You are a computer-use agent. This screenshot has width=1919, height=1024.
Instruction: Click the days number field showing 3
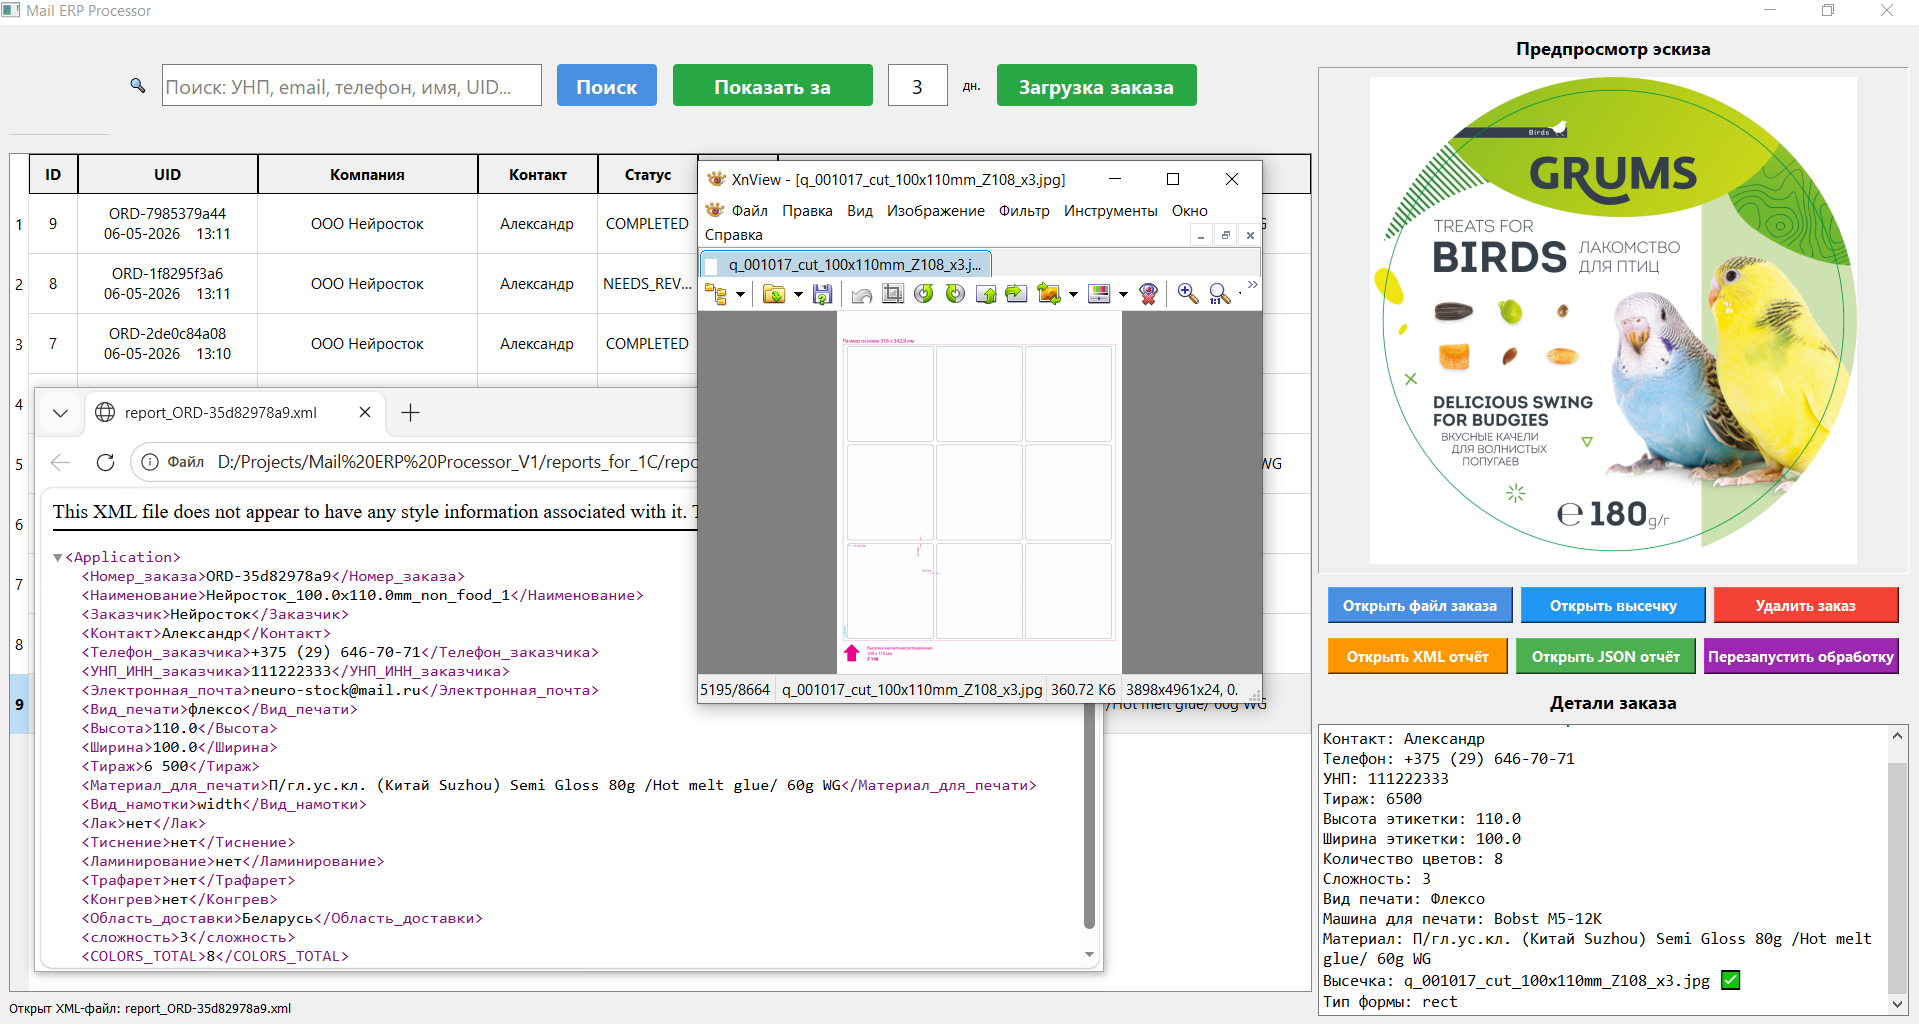[x=917, y=86]
